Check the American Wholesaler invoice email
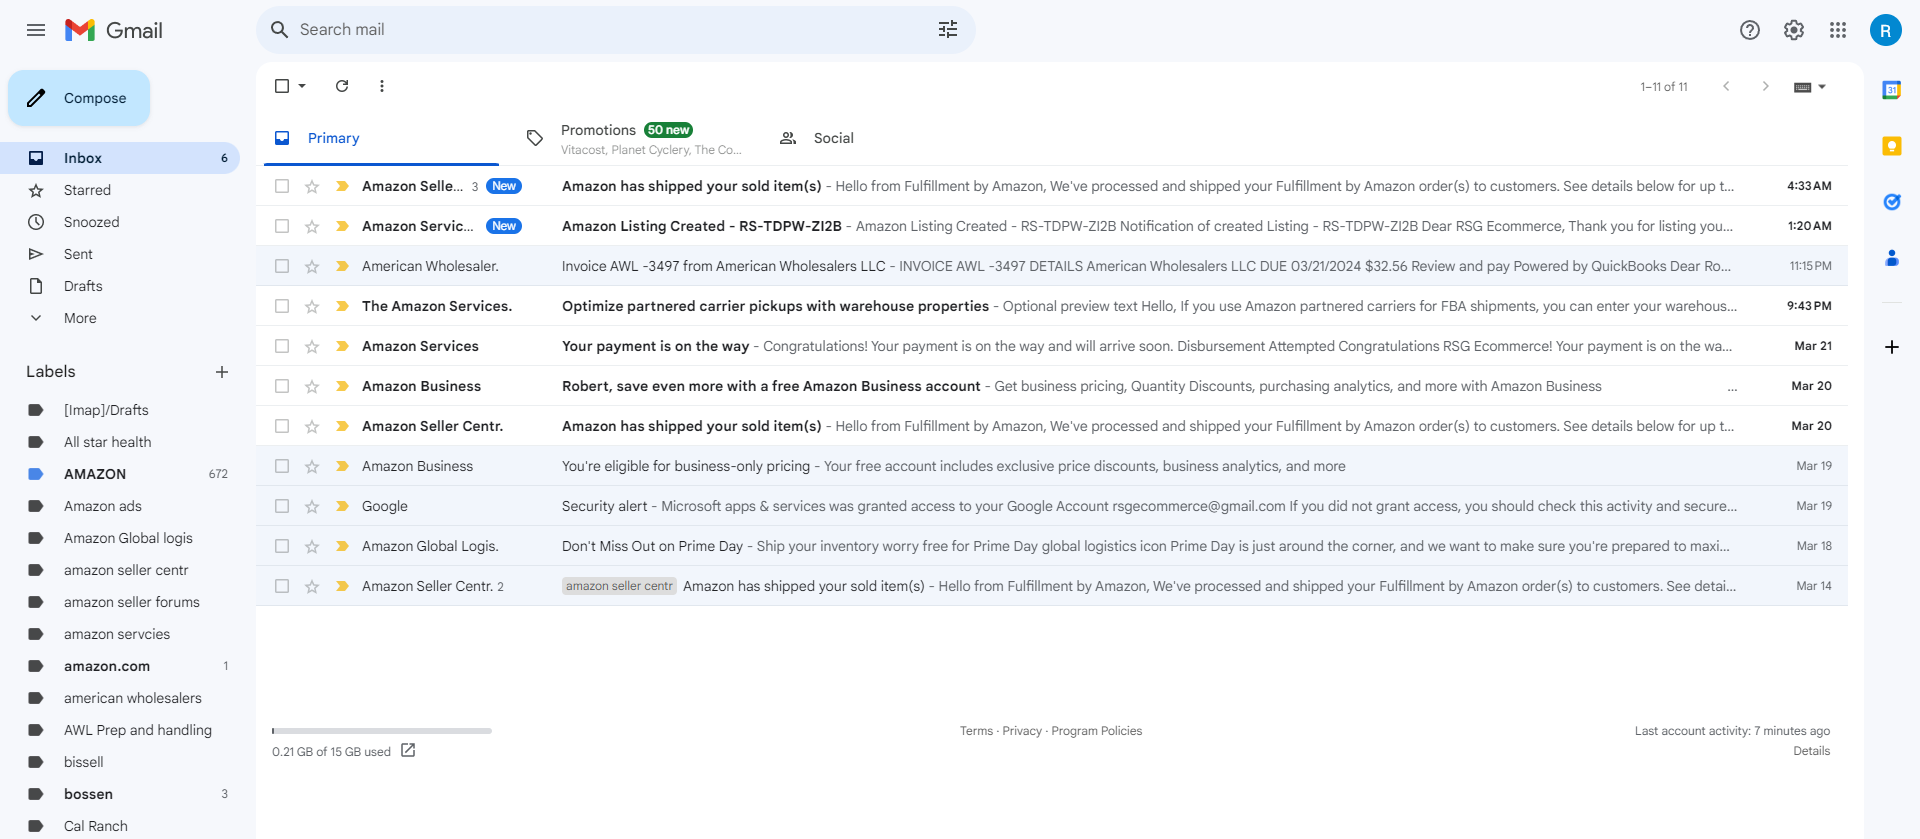1920x839 pixels. [282, 266]
